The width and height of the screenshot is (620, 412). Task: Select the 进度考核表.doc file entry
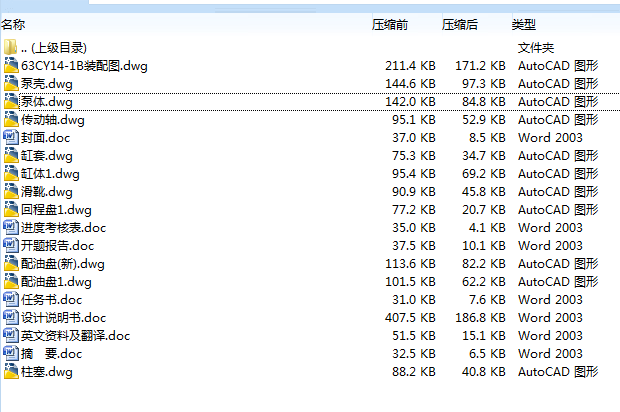point(63,228)
